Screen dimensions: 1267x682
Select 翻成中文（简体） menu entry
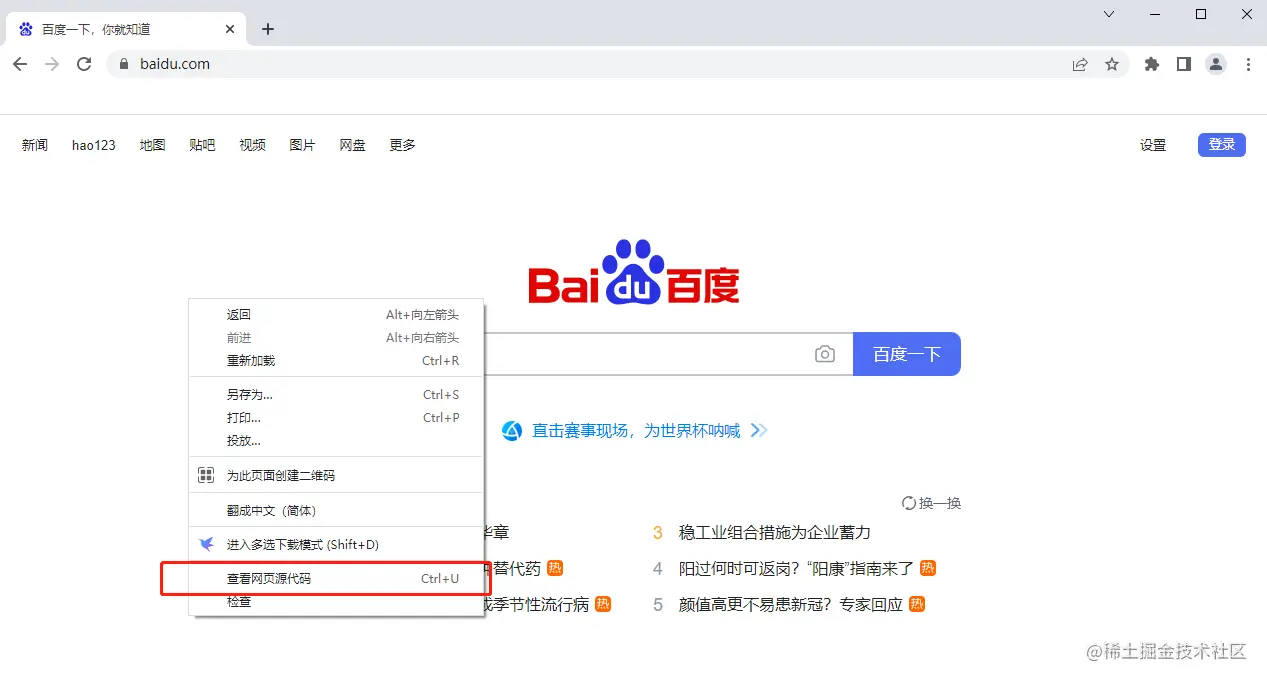(336, 510)
